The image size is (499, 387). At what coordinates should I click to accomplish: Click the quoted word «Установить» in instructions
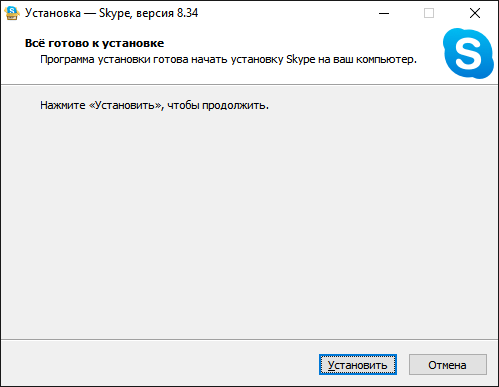125,105
